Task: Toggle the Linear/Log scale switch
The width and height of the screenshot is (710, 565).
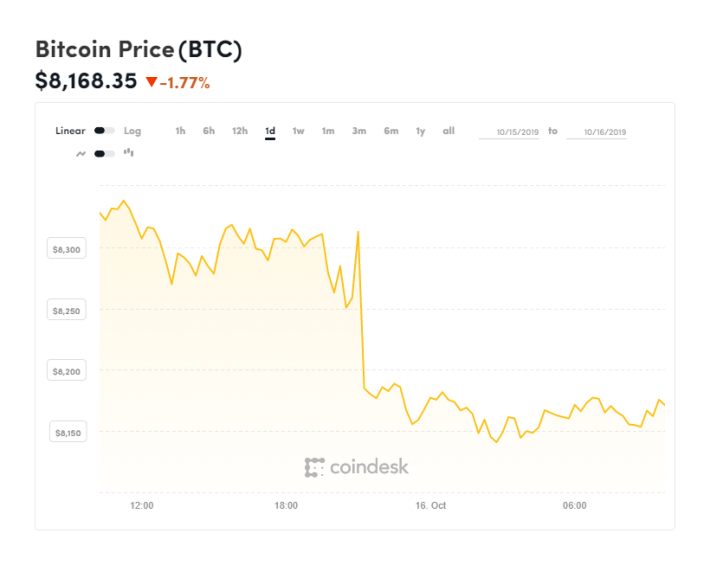Action: [104, 131]
